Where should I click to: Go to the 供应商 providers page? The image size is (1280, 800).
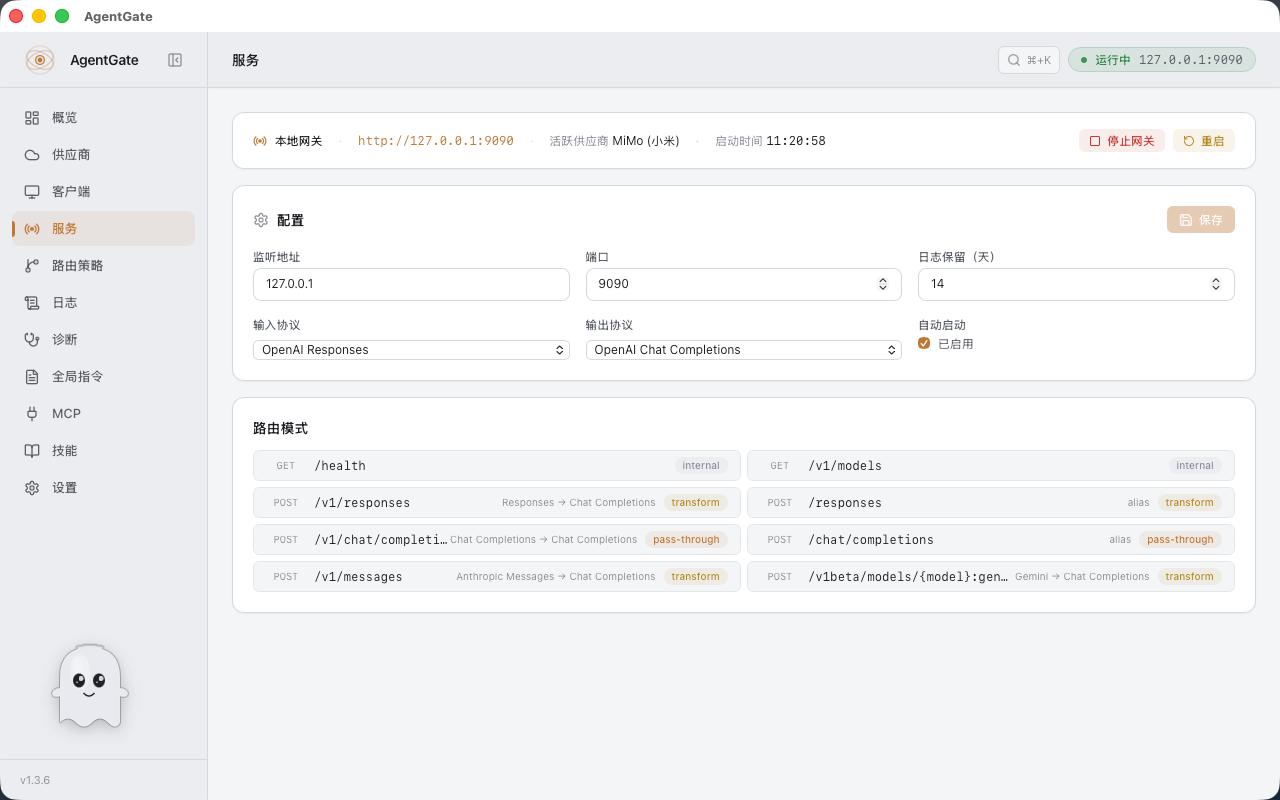103,155
